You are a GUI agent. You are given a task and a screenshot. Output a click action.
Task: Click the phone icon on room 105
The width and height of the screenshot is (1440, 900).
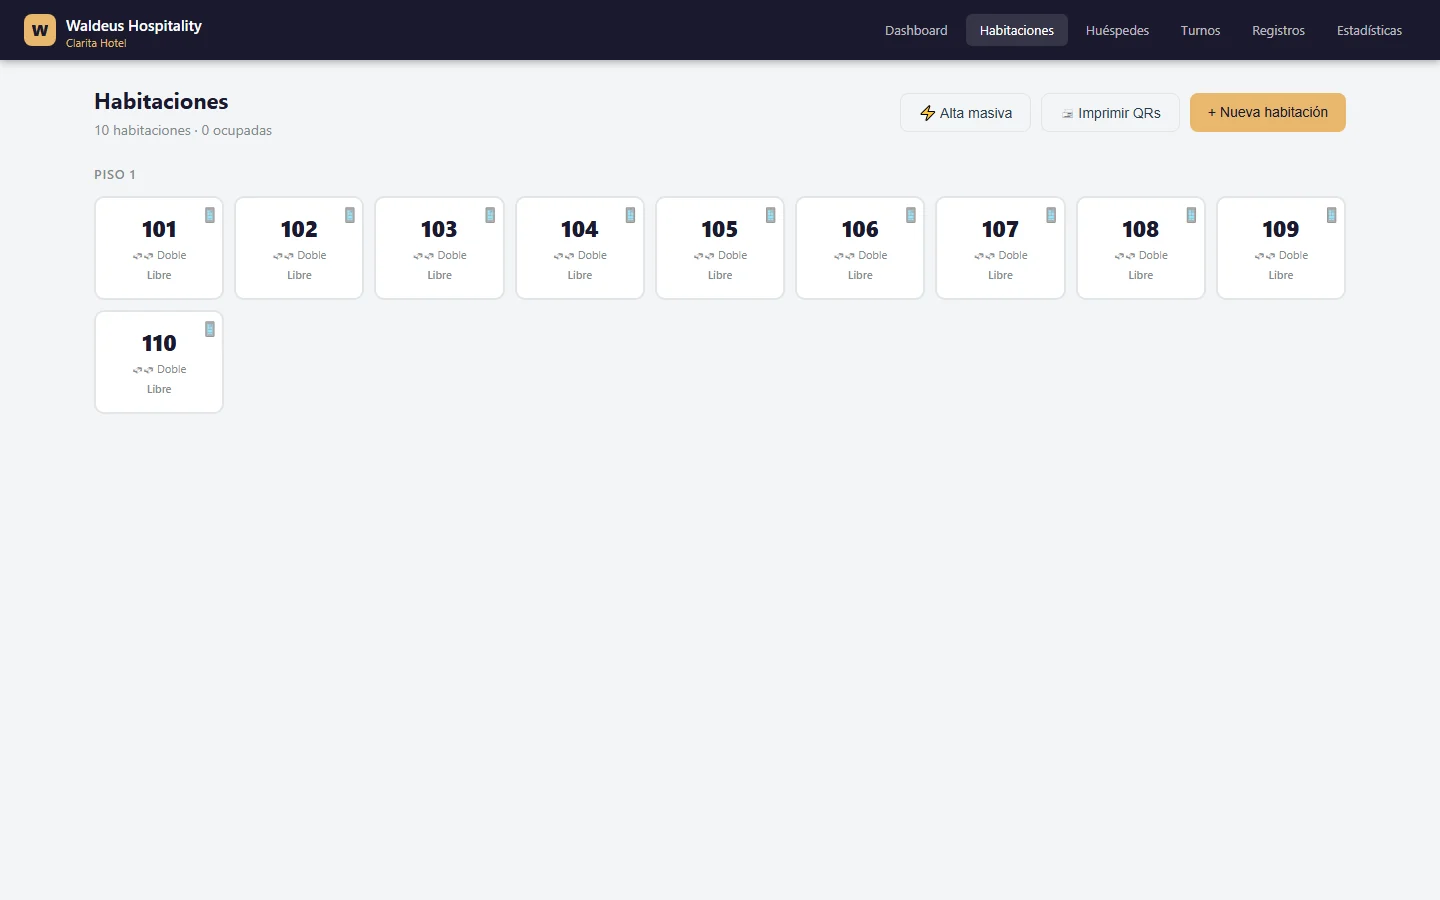771,215
